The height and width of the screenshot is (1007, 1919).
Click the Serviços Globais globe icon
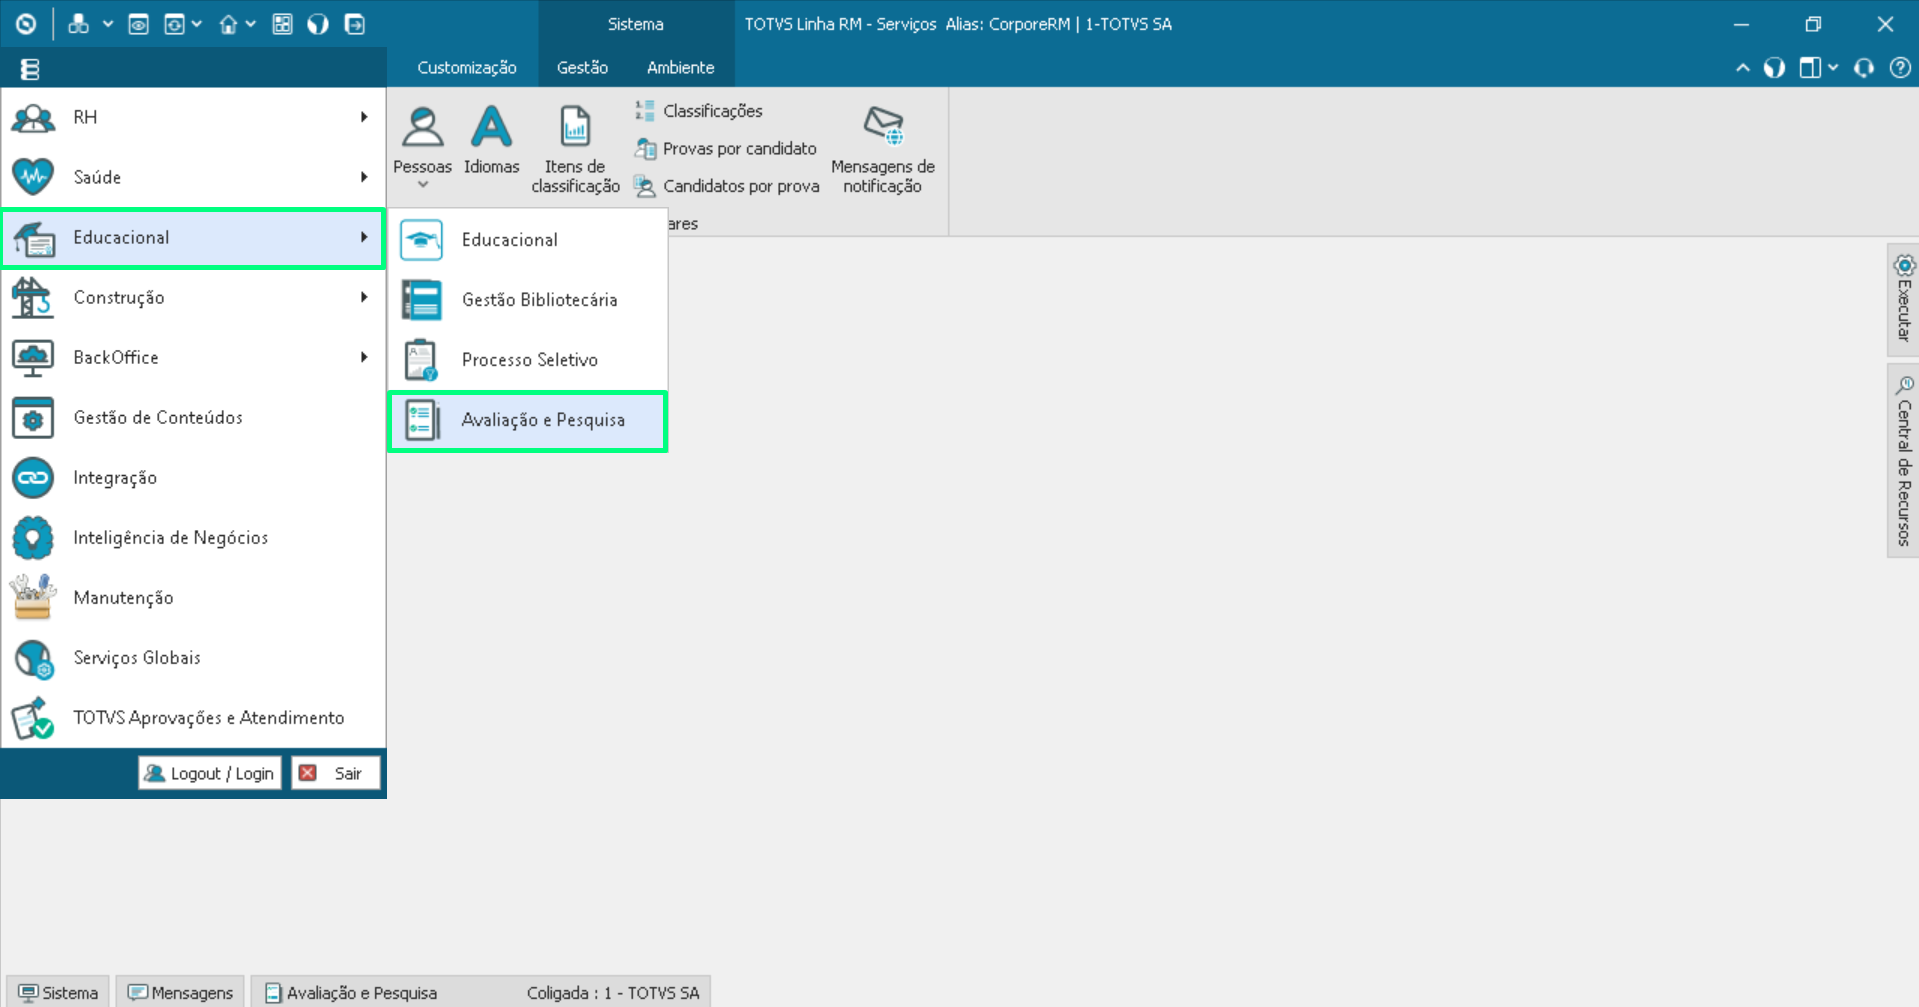[x=33, y=658]
